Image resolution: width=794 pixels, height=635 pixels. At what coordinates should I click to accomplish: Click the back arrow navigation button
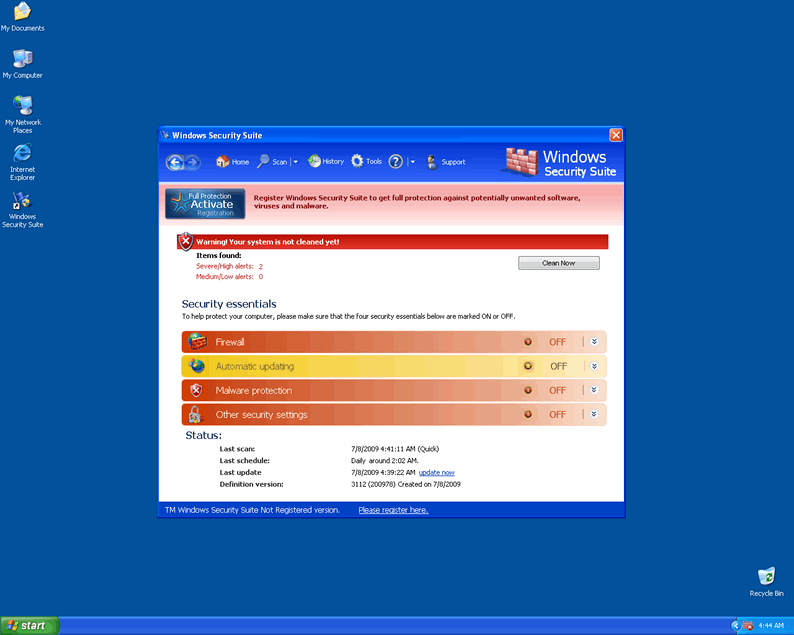(x=175, y=162)
